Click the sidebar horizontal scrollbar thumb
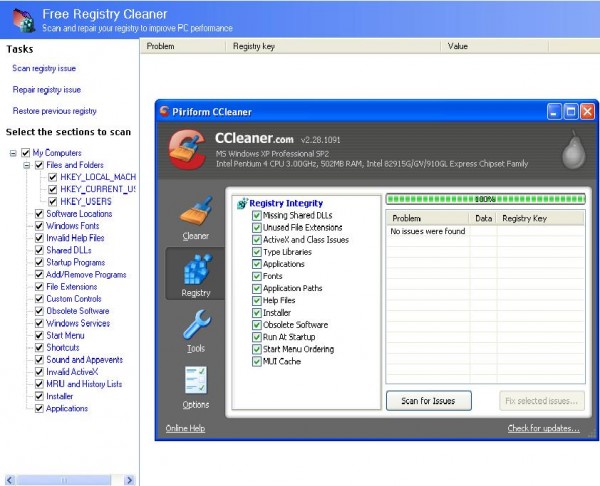Viewport: 600px width, 486px height. tap(64, 480)
